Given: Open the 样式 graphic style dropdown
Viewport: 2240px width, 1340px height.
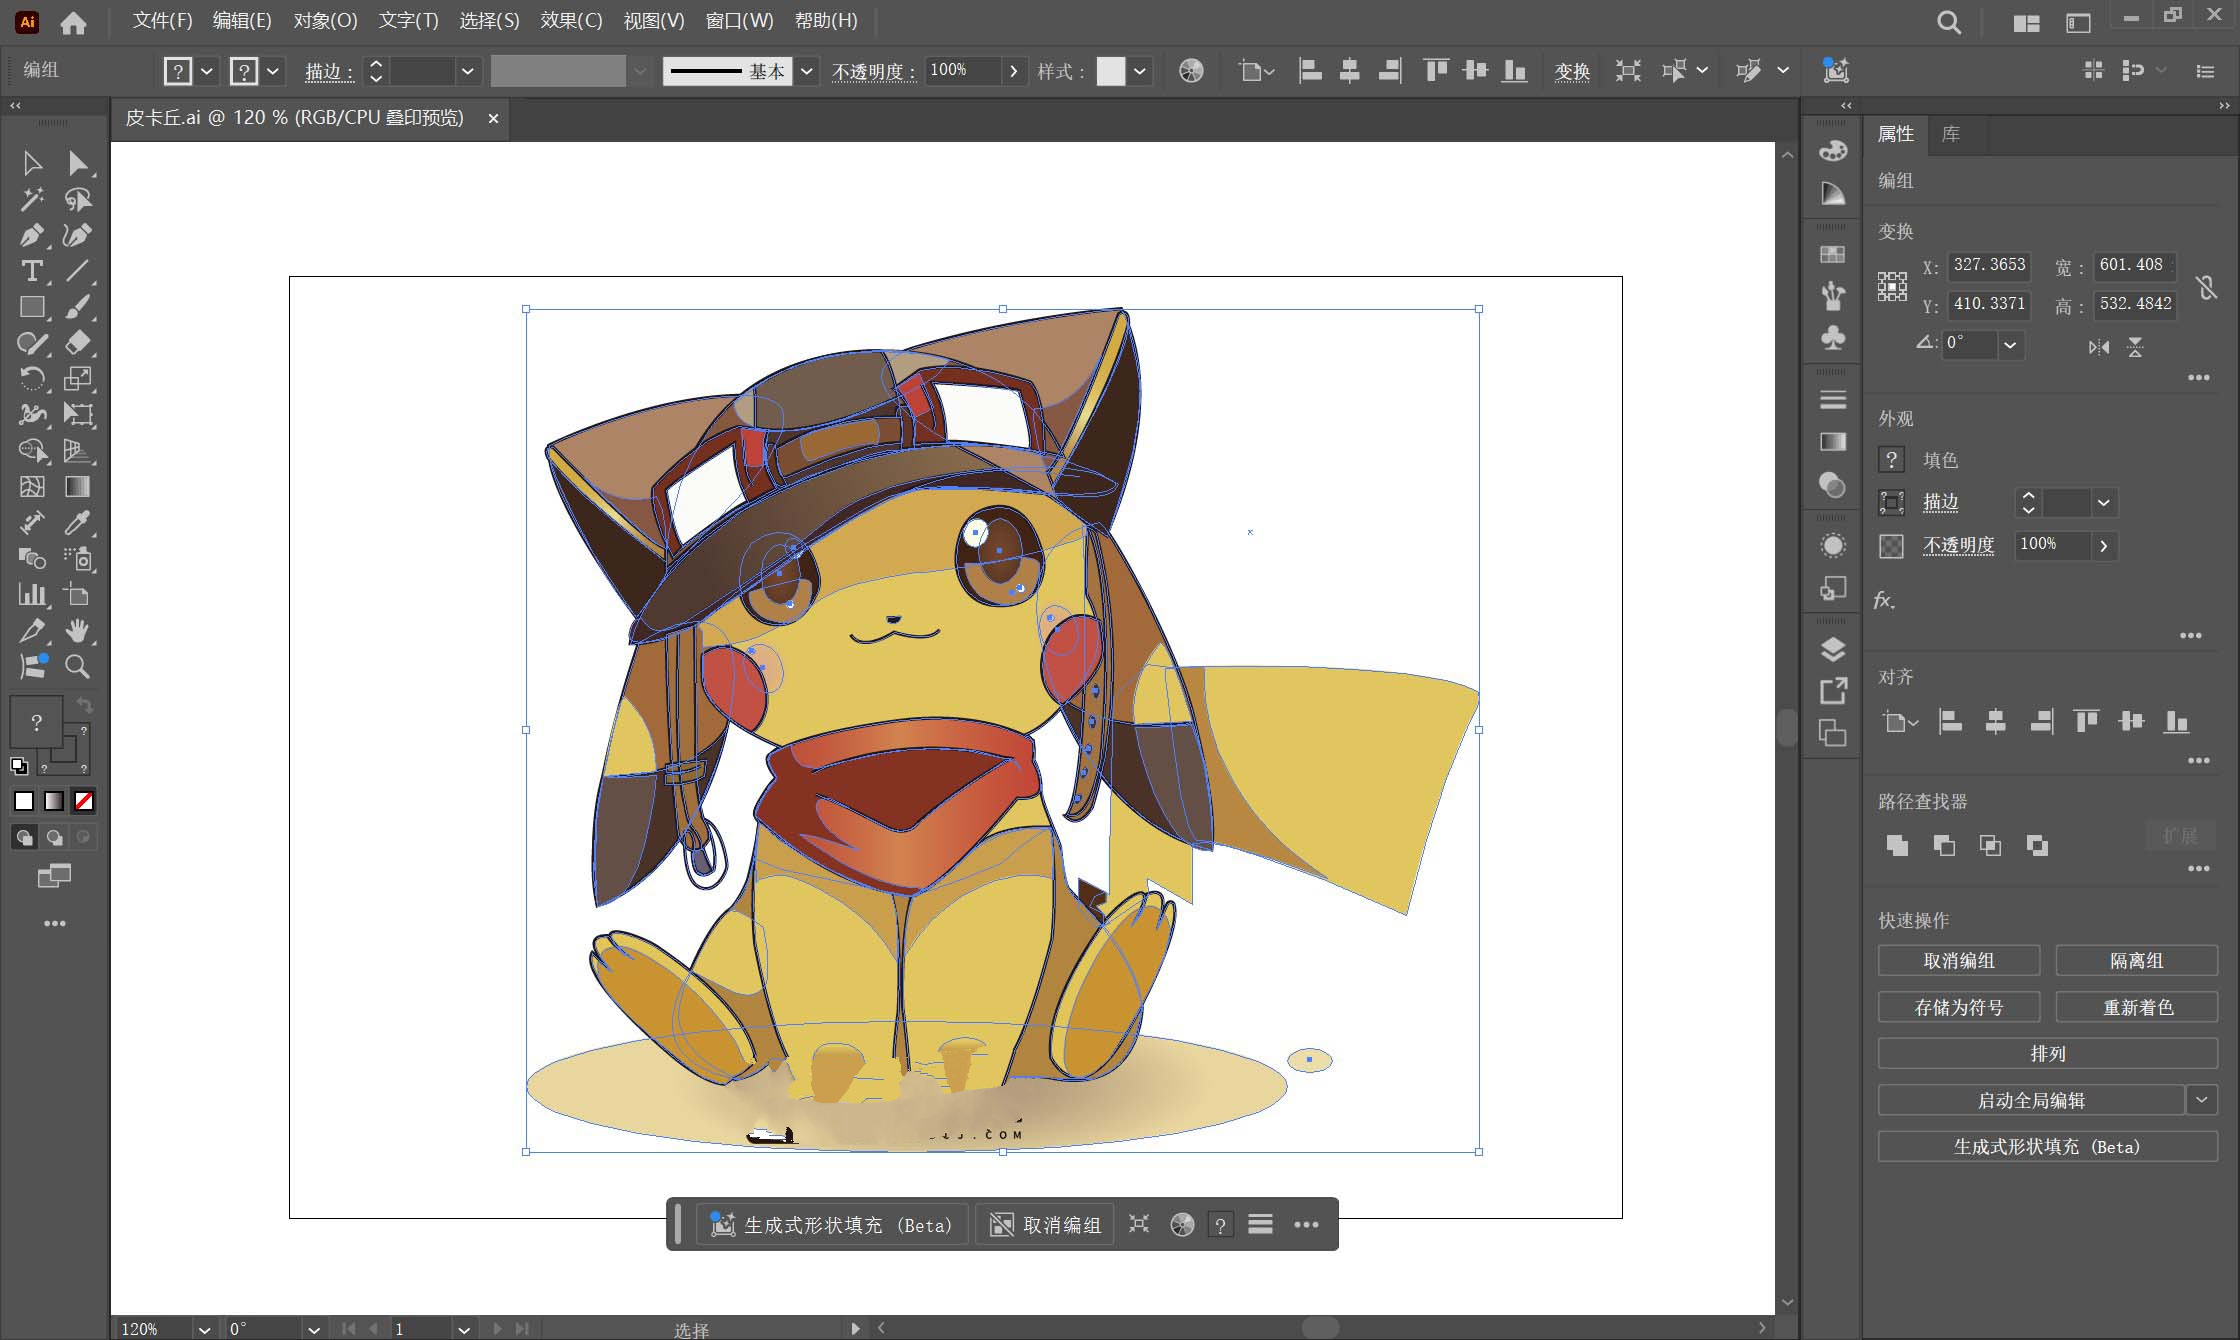Looking at the screenshot, I should (1139, 71).
